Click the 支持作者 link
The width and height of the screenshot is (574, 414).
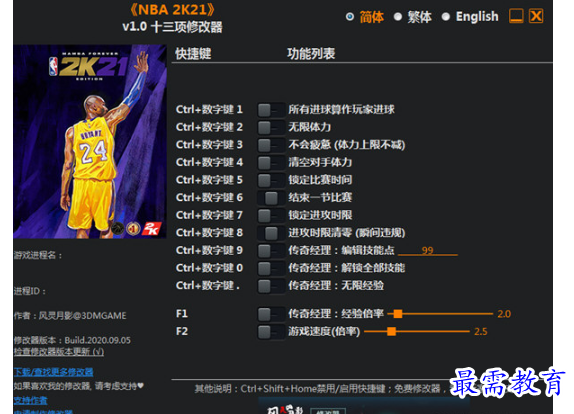pos(31,400)
